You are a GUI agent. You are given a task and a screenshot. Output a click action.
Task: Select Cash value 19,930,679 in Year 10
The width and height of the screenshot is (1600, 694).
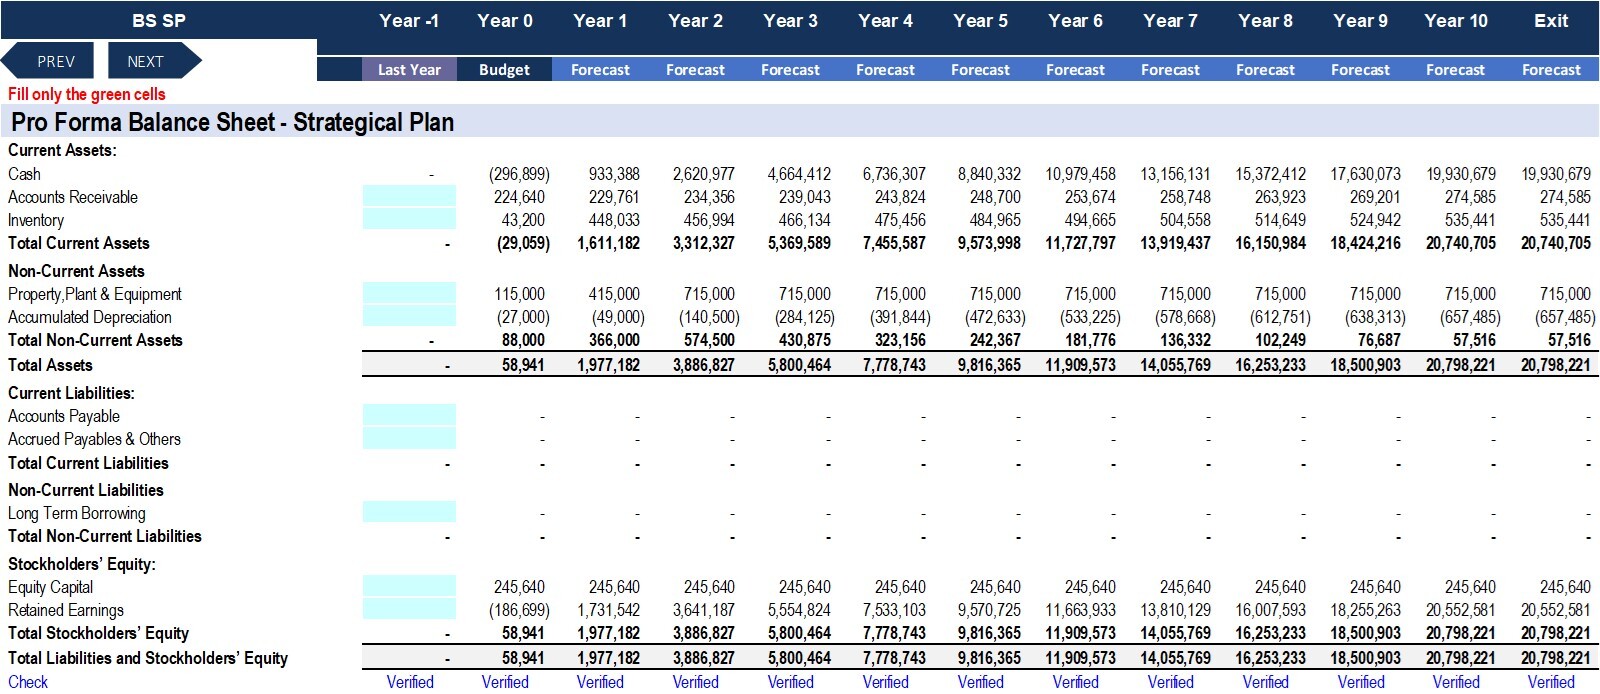coord(1460,174)
